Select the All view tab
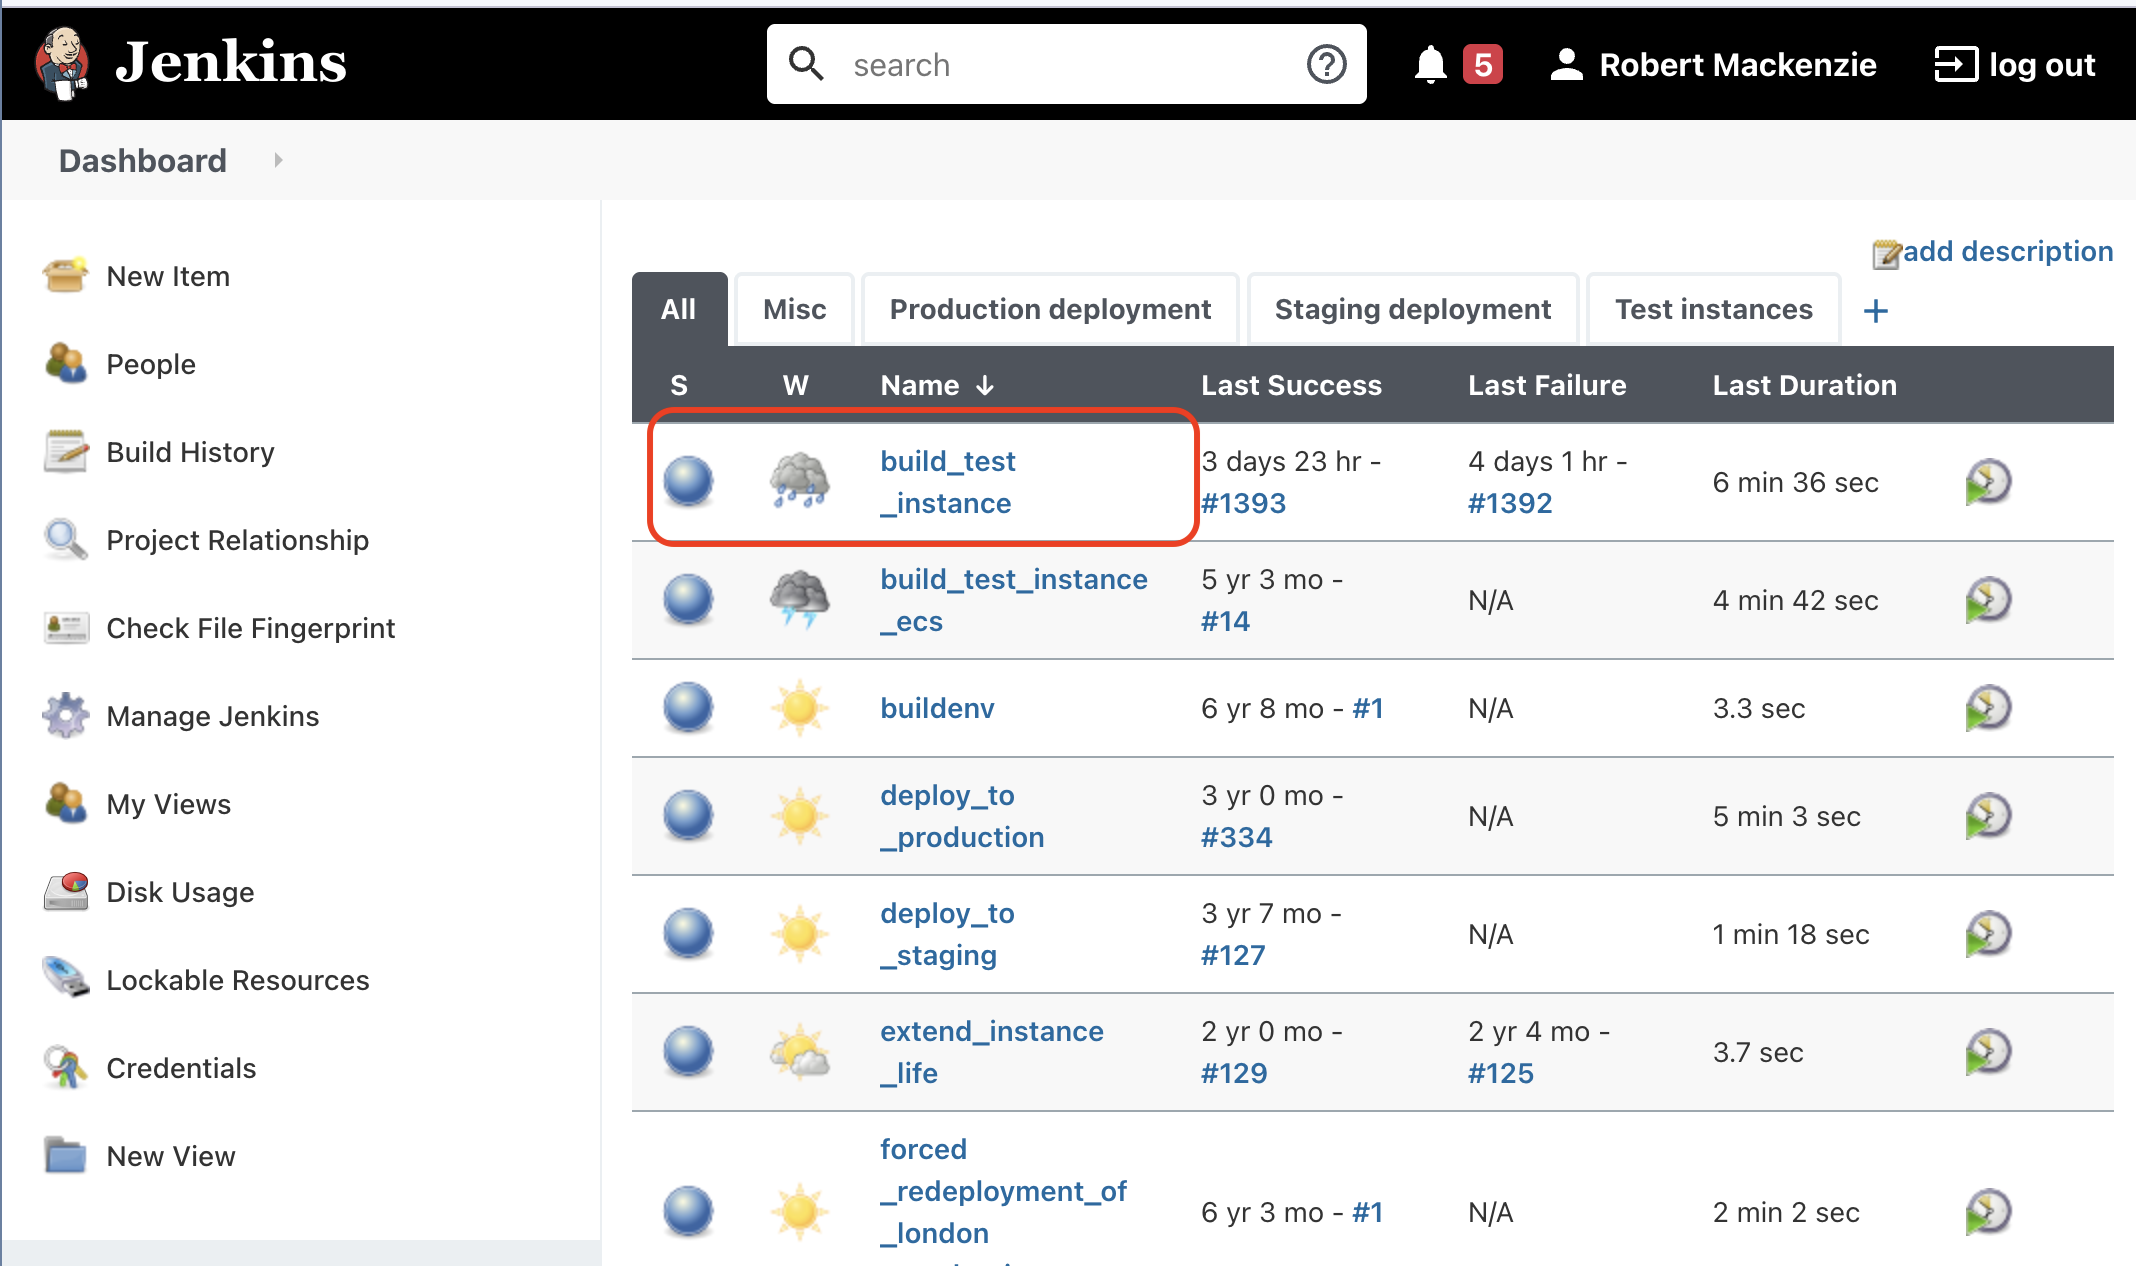Image resolution: width=2136 pixels, height=1266 pixels. coord(679,309)
